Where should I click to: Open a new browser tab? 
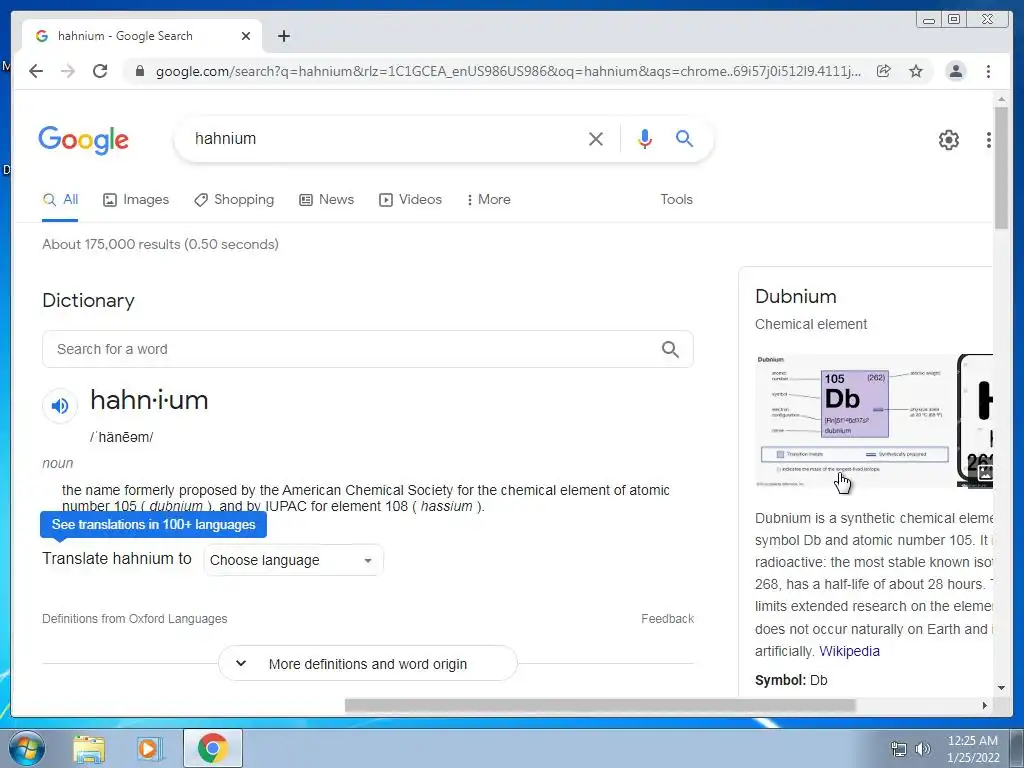pos(283,36)
